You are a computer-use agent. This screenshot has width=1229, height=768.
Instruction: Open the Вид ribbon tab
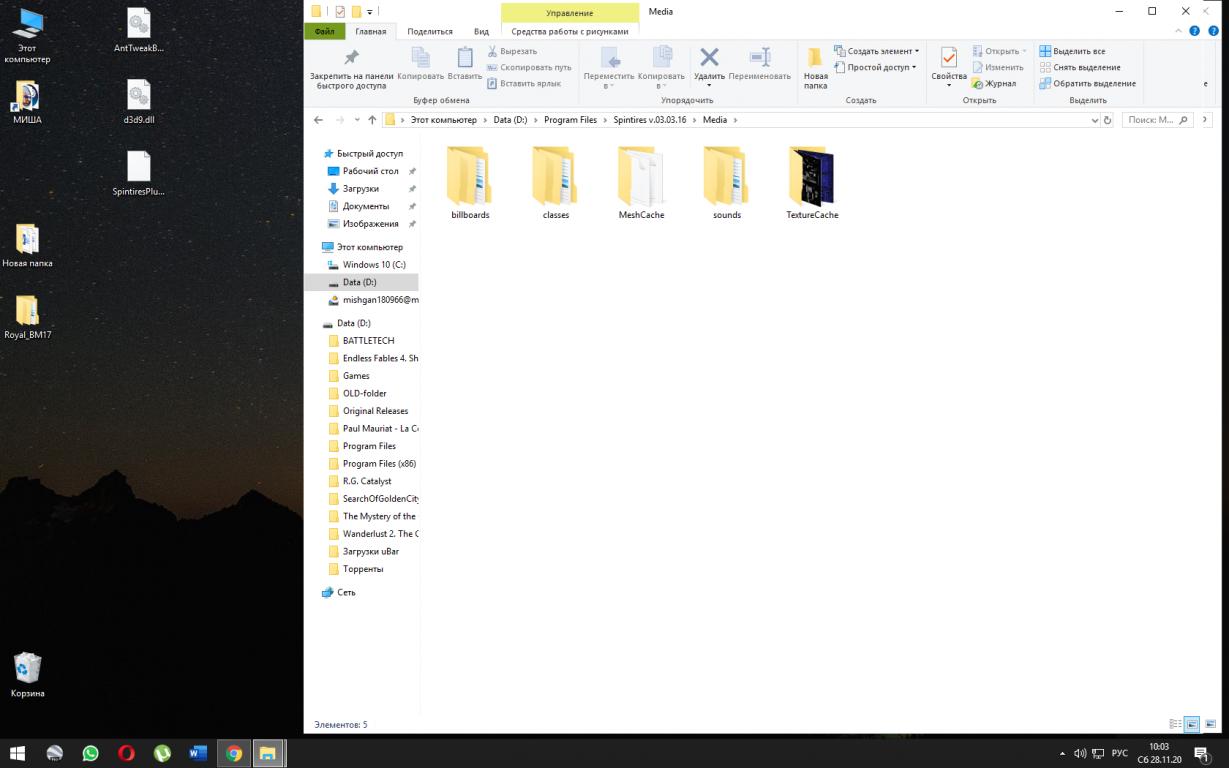(x=481, y=31)
